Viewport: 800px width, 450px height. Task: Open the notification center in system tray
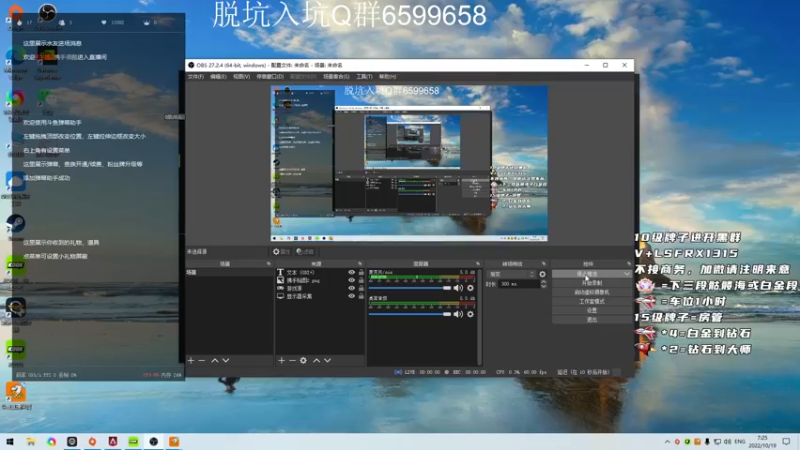pyautogui.click(x=786, y=441)
